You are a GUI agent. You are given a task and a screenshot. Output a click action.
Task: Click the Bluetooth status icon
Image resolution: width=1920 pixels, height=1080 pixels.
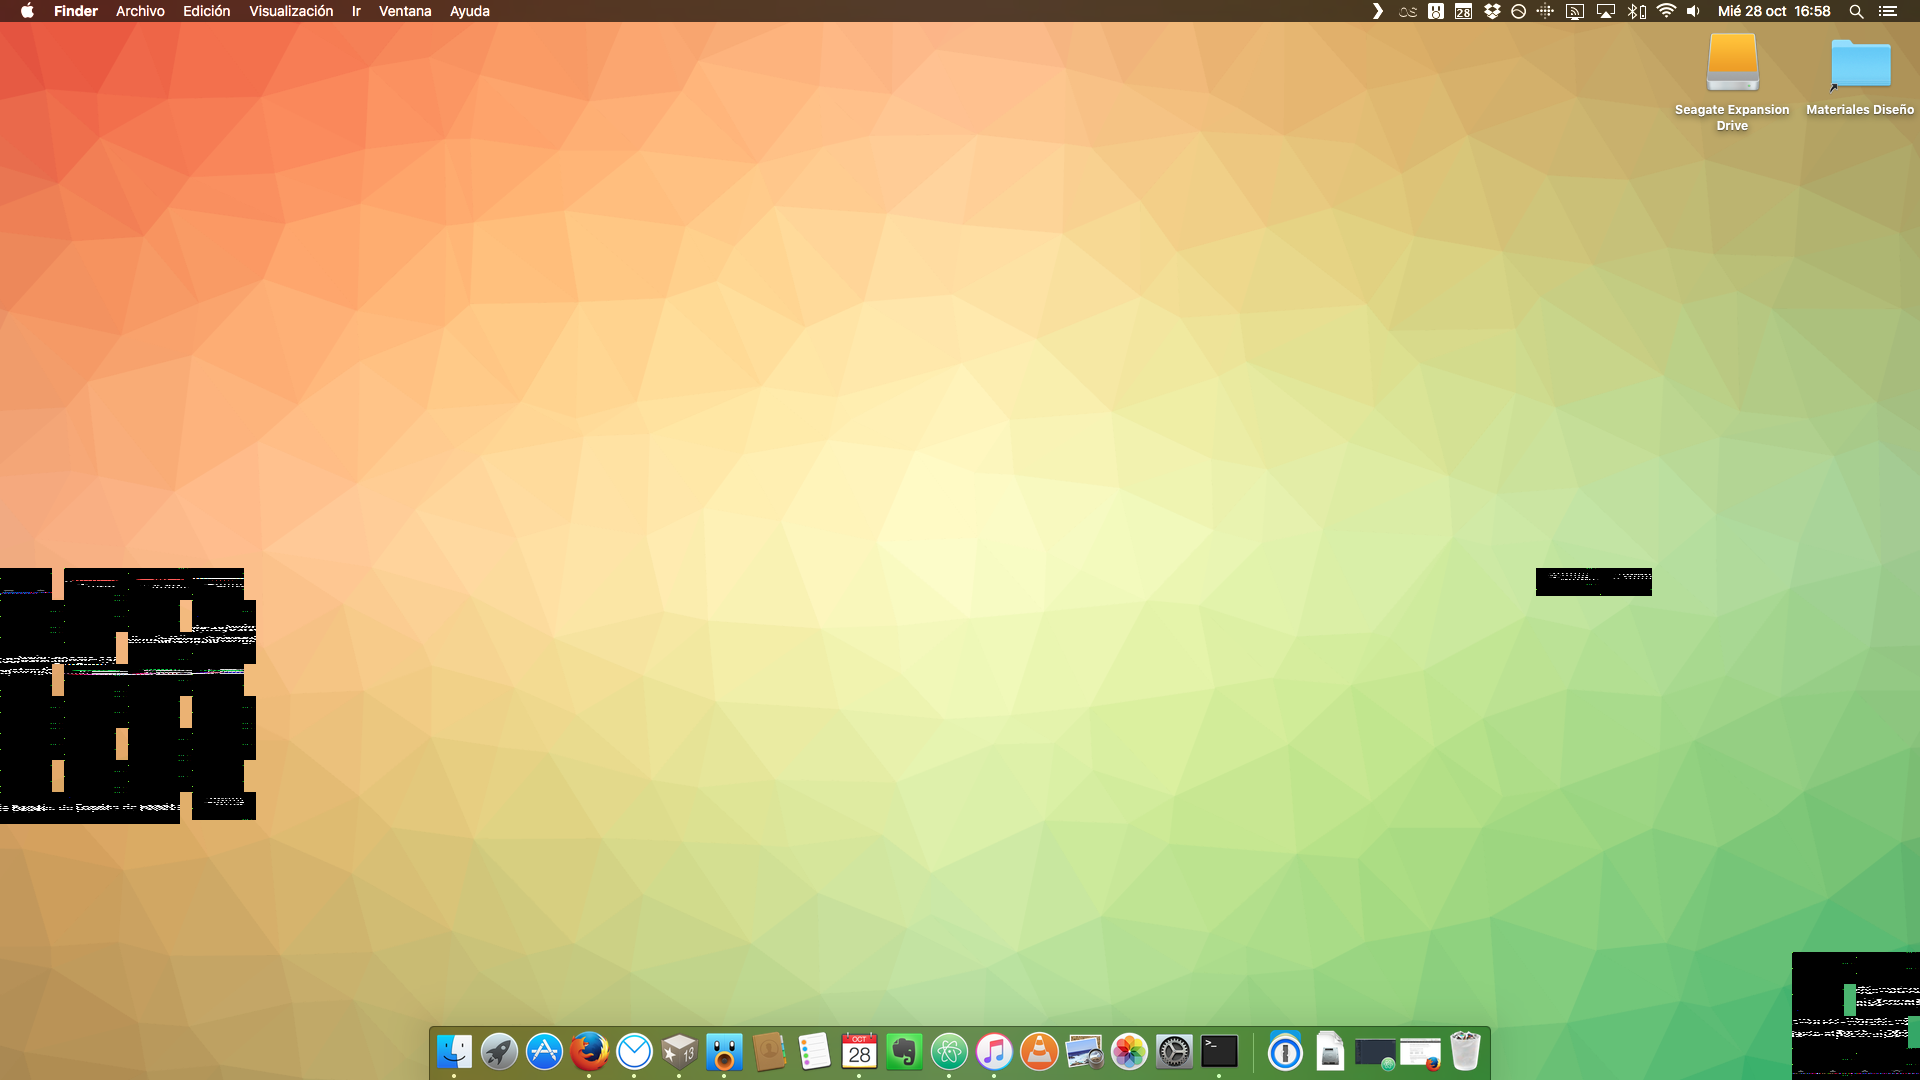[x=1636, y=11]
